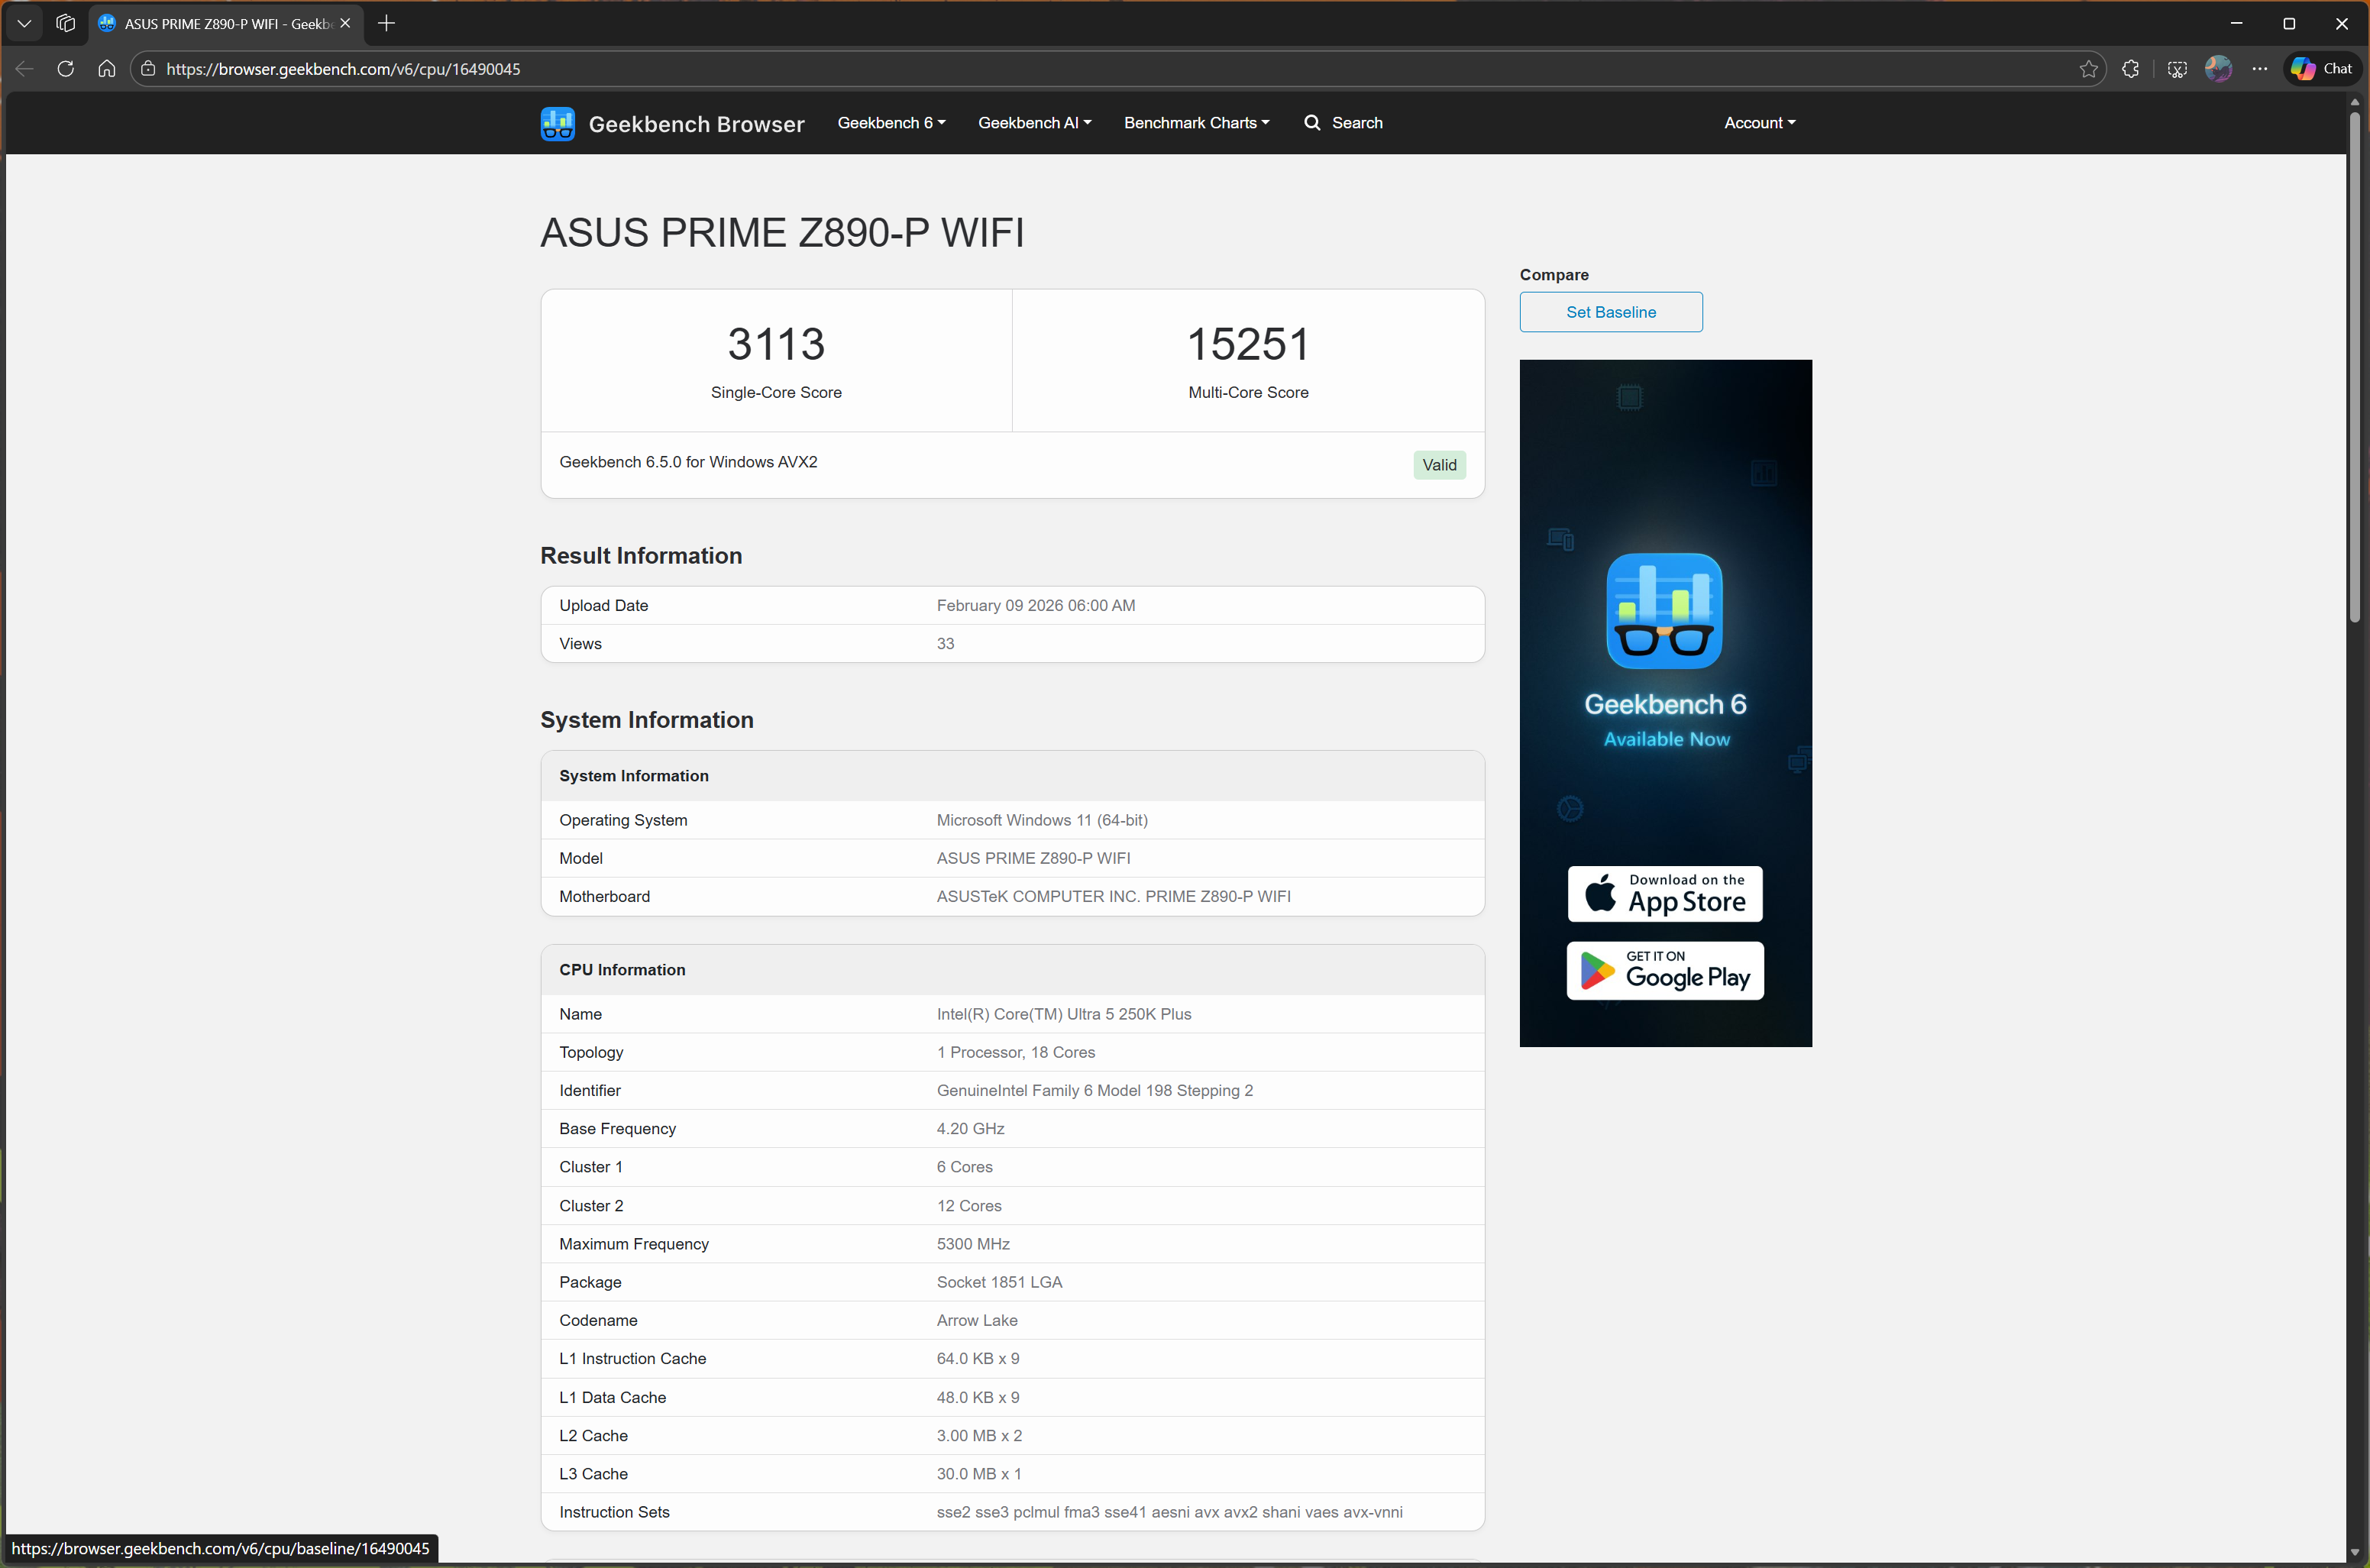Click the Get it on Google Play badge
Image resolution: width=2370 pixels, height=1568 pixels.
(x=1664, y=970)
